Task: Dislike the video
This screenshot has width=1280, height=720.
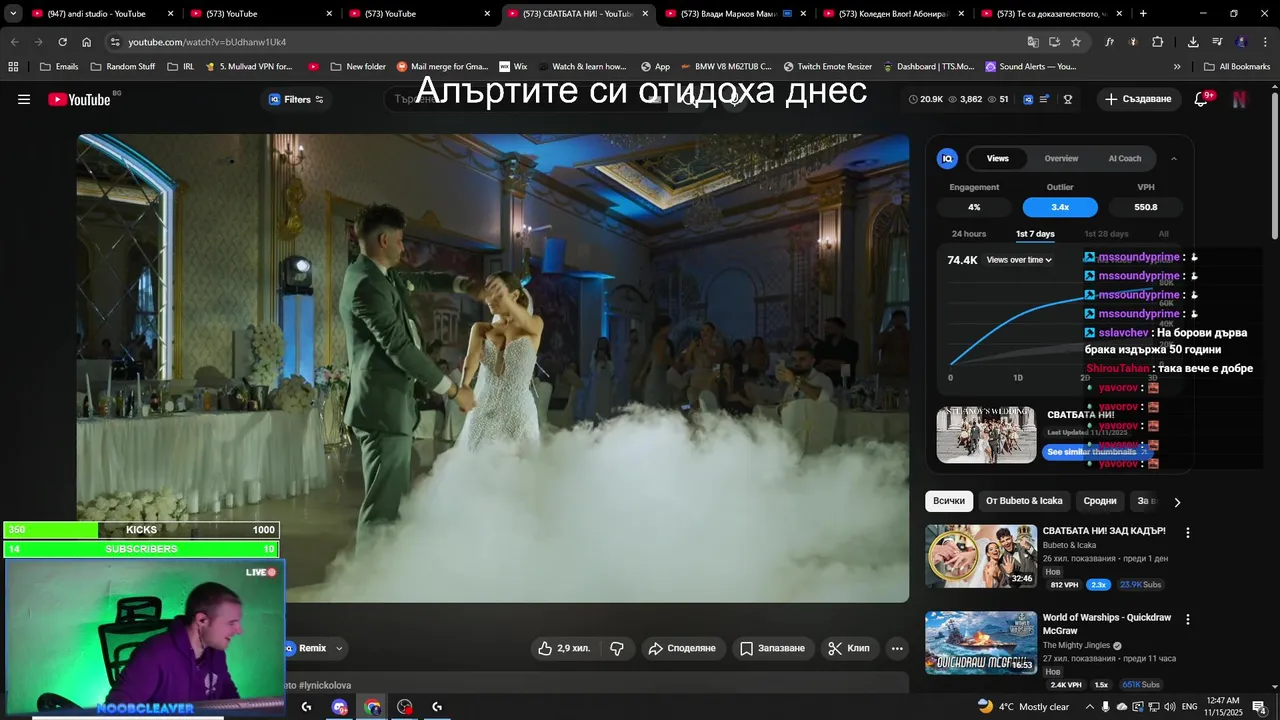Action: 617,648
